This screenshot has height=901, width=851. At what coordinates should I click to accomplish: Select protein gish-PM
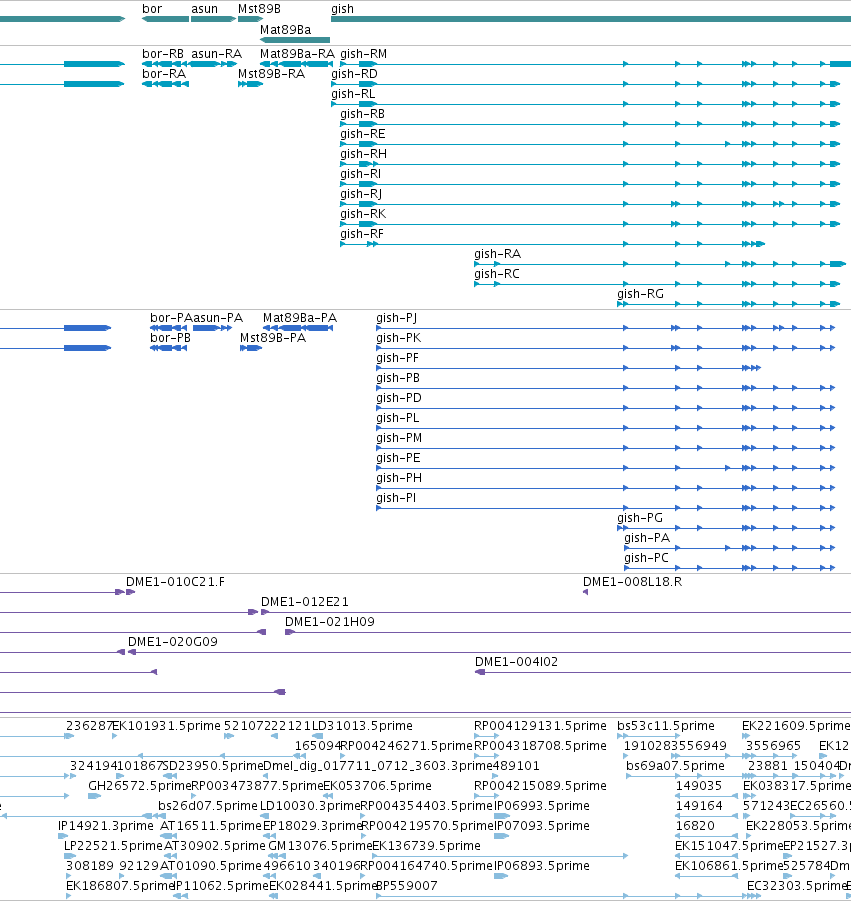(399, 438)
